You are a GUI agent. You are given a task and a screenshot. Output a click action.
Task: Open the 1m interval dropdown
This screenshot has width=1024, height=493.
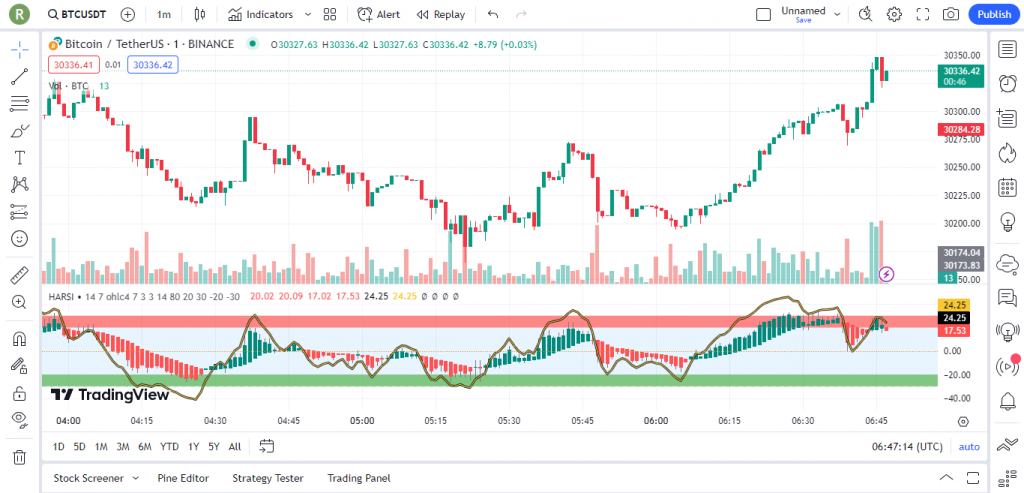point(164,15)
